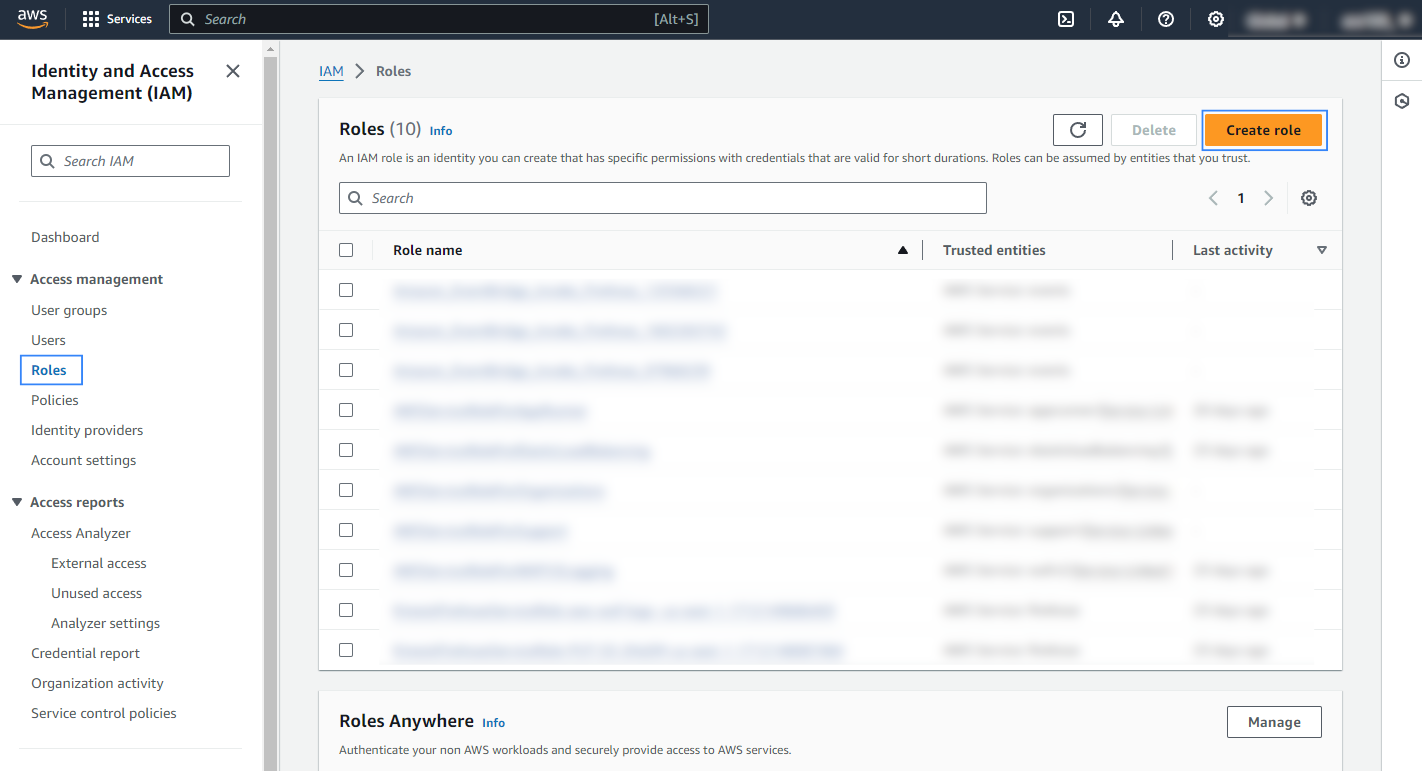
Task: Go to Policies in sidebar
Action: [x=55, y=400]
